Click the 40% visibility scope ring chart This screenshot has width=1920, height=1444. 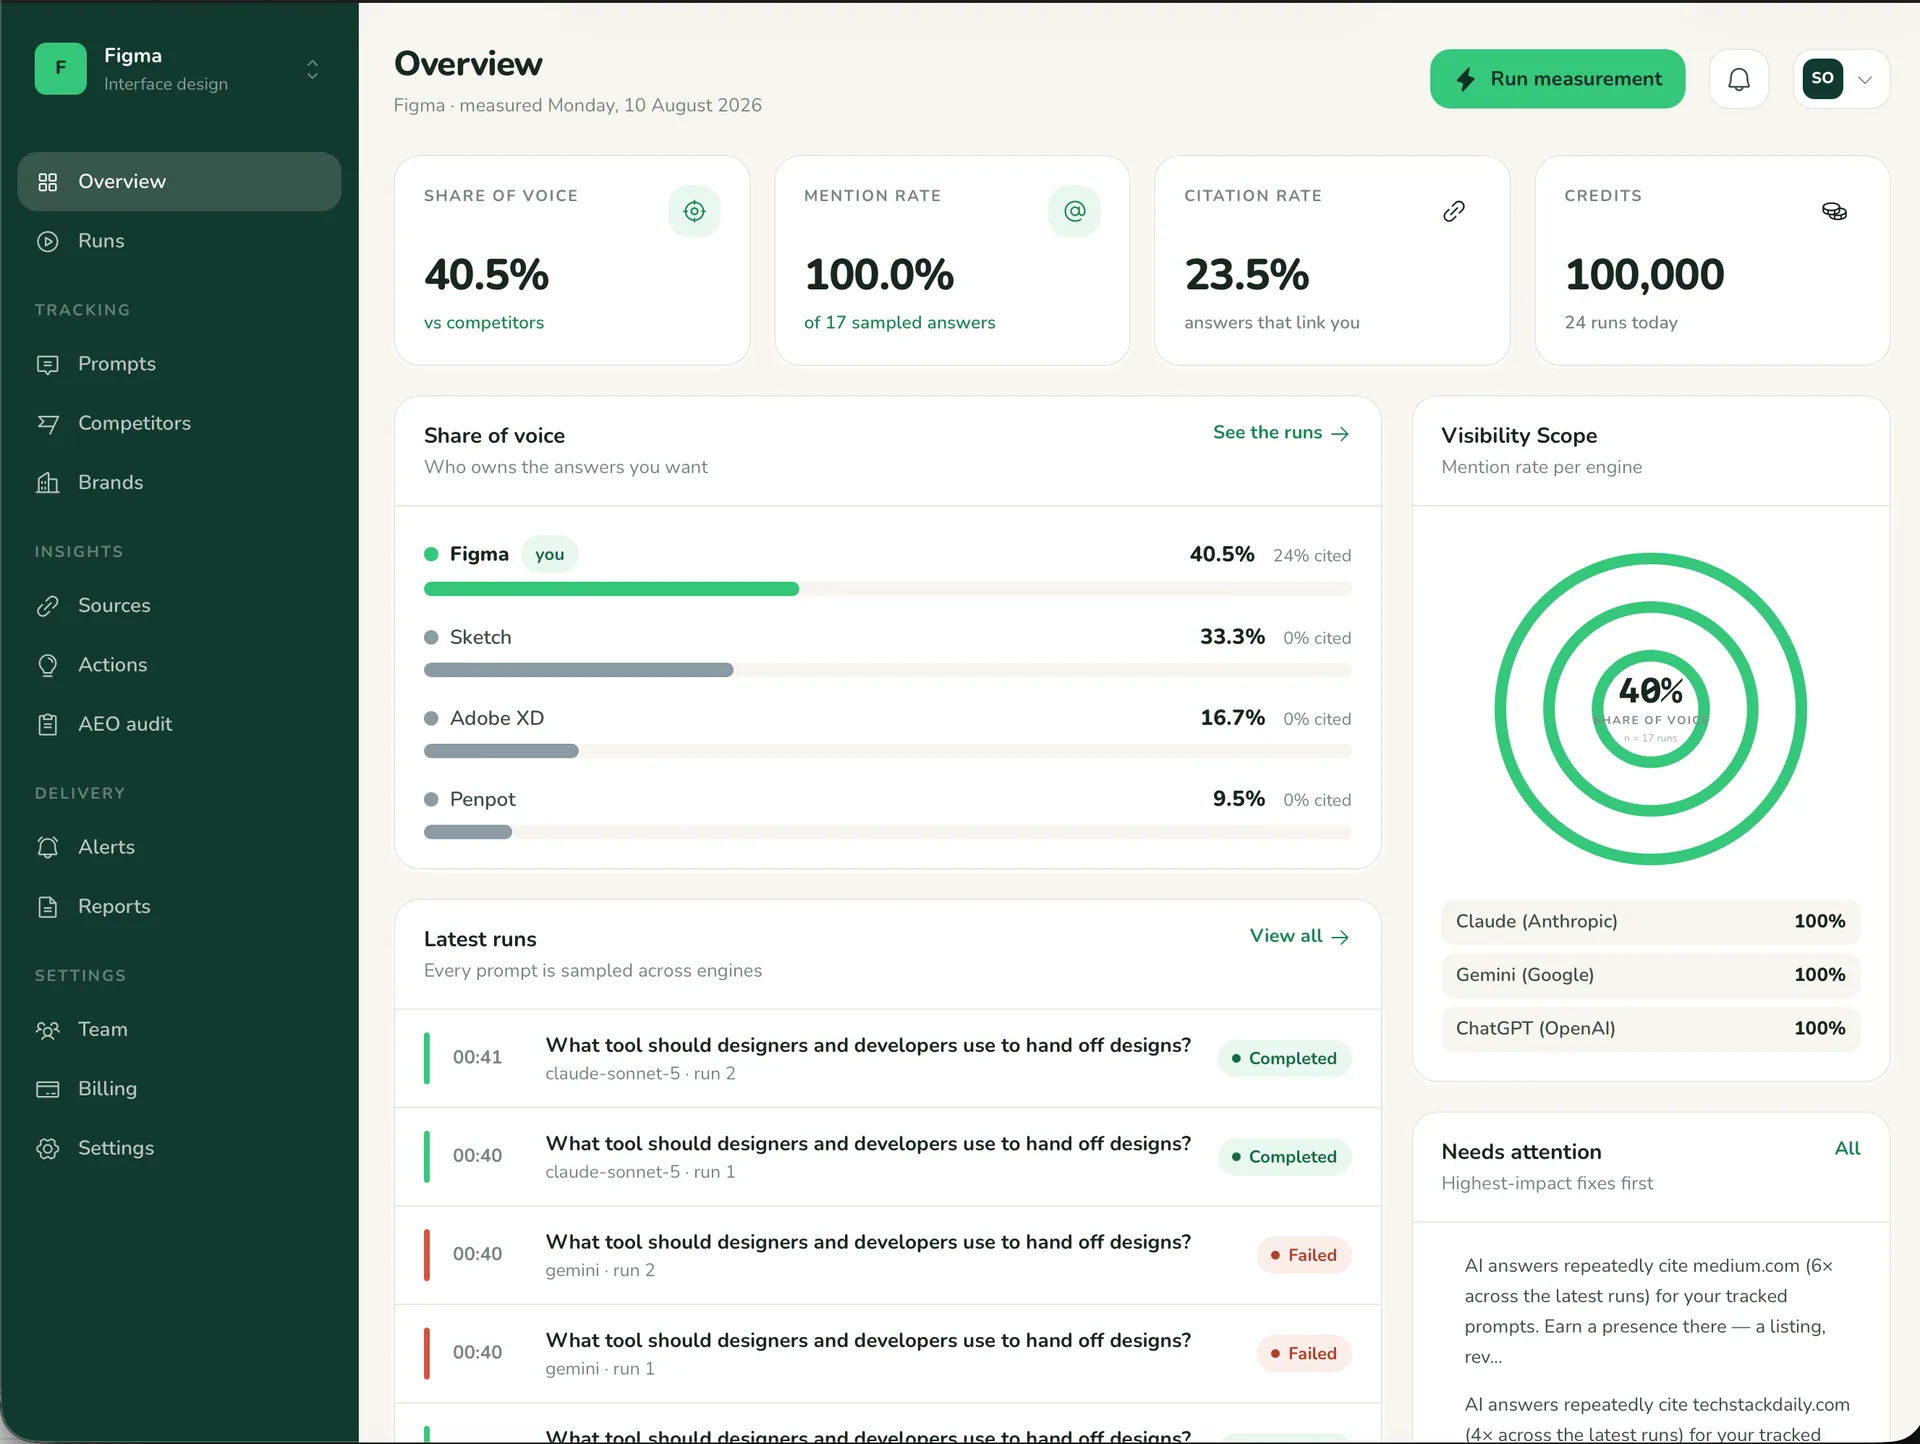tap(1650, 709)
